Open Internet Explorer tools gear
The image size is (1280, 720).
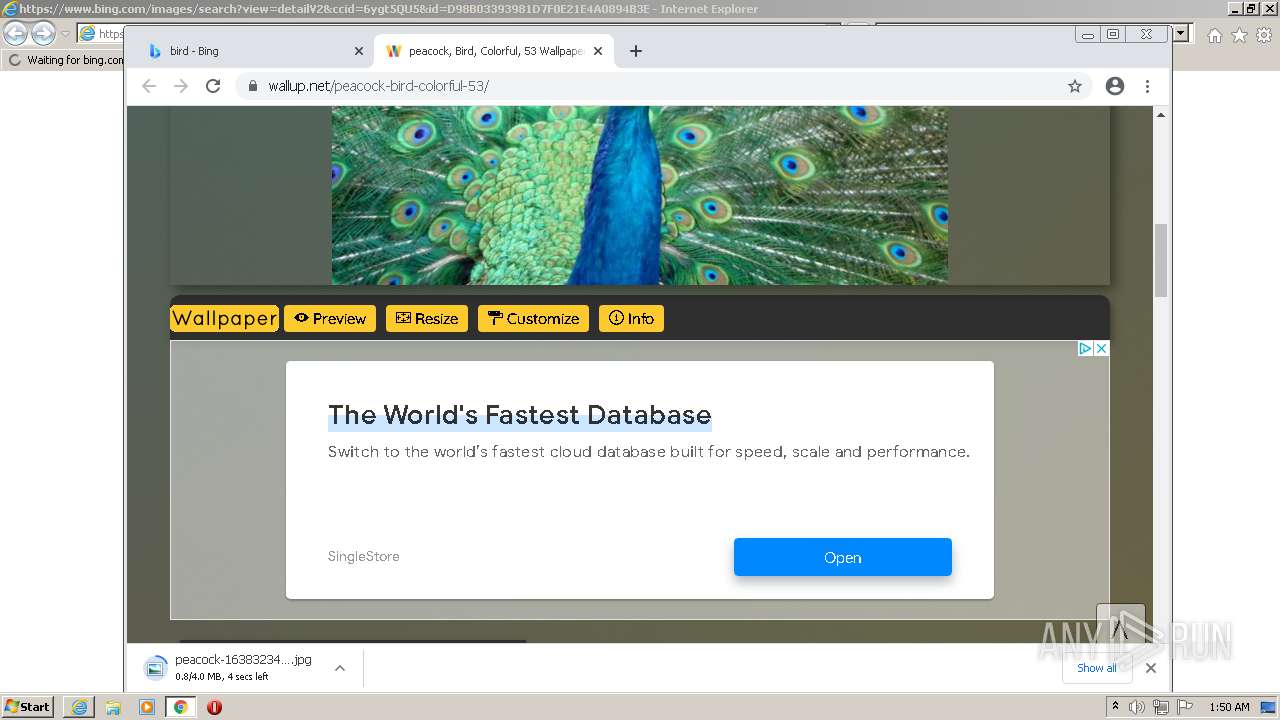click(x=1263, y=35)
